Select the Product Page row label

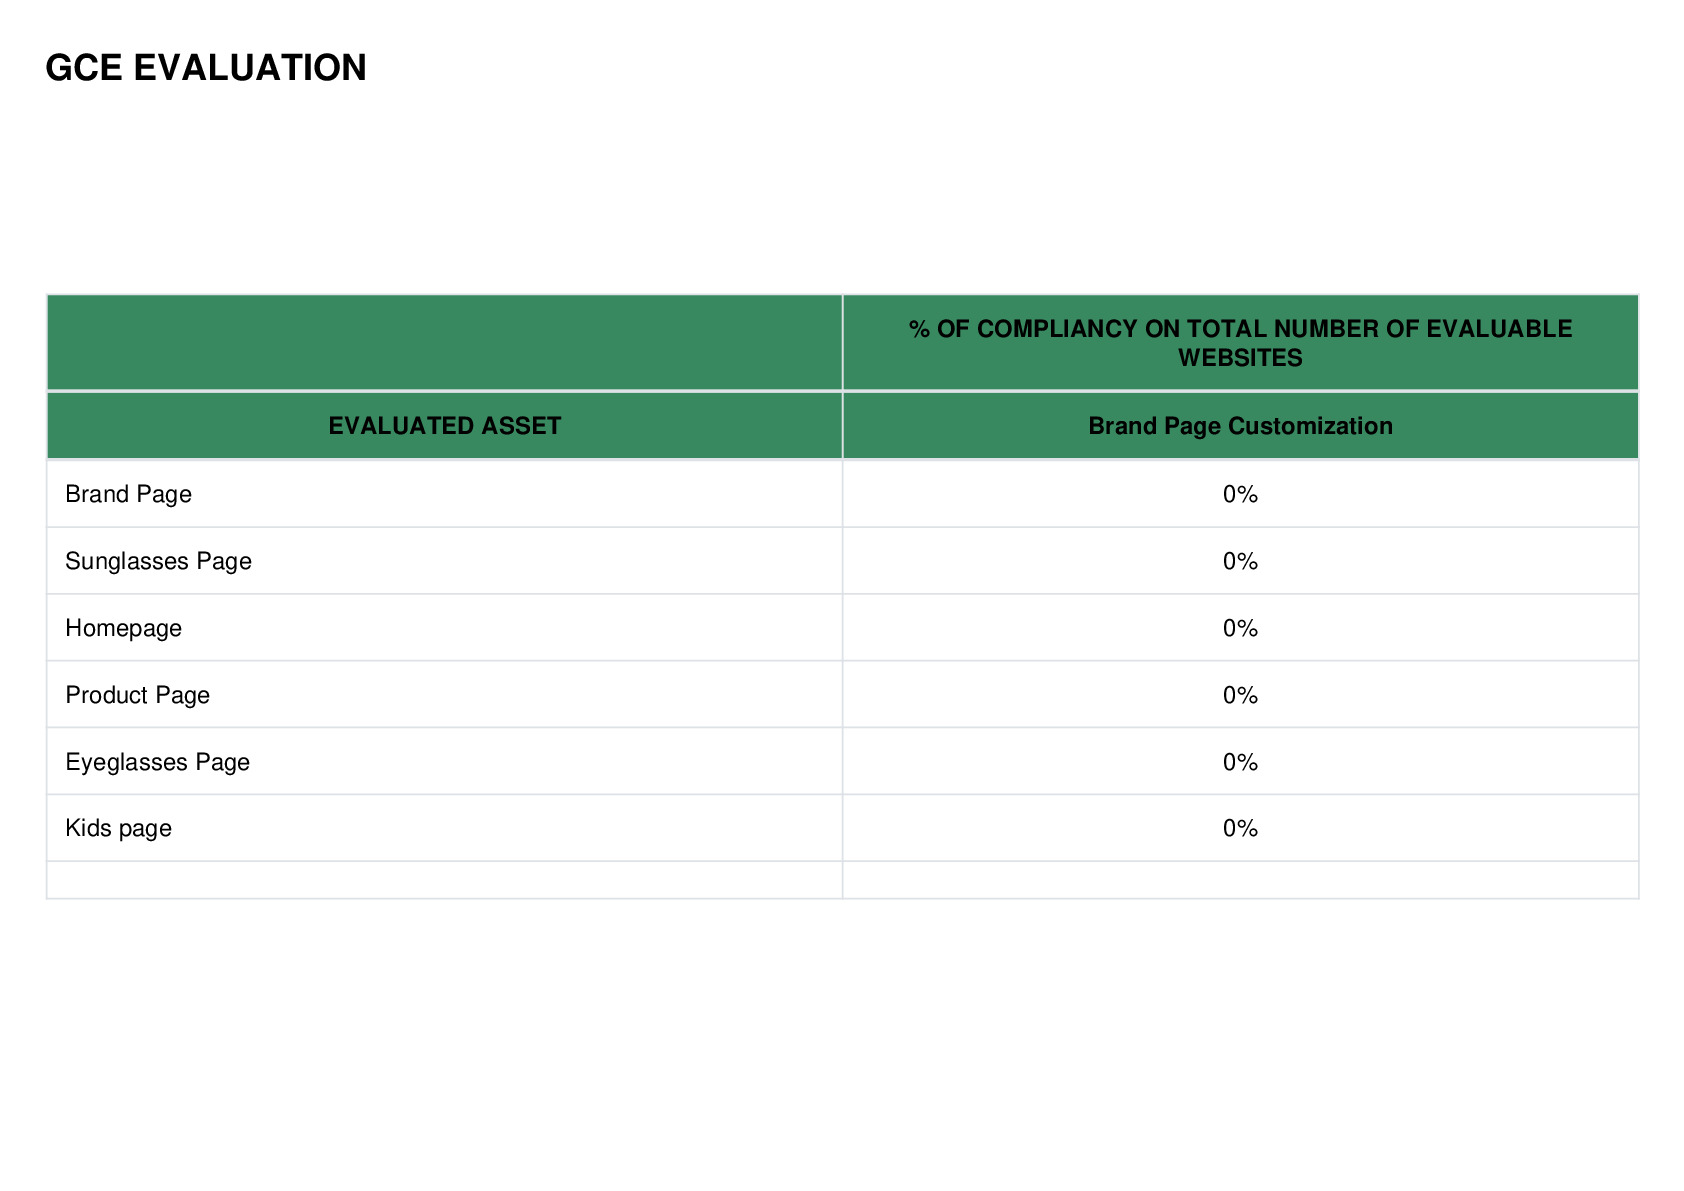(x=137, y=695)
